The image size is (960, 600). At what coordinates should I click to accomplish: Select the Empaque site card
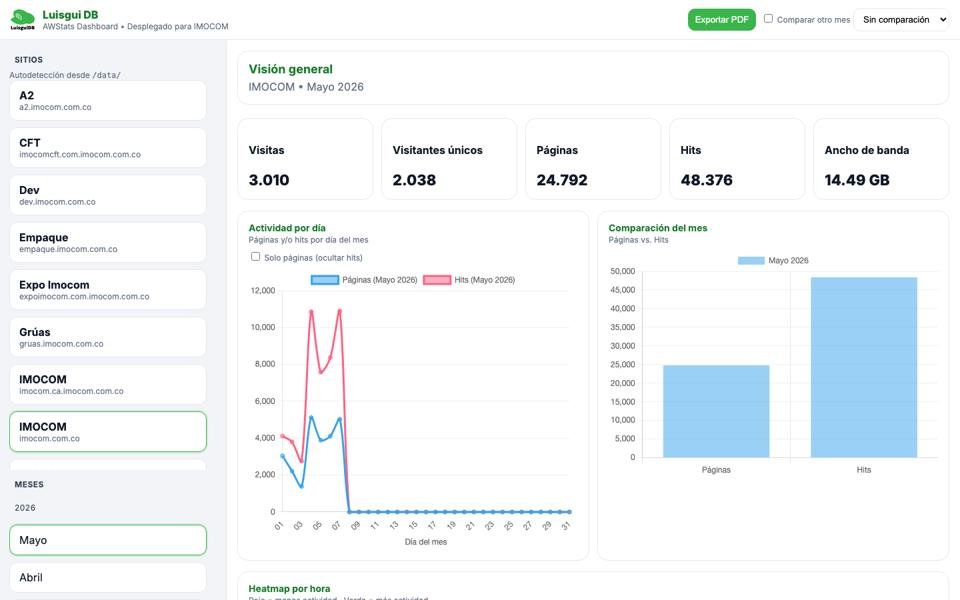(x=108, y=242)
